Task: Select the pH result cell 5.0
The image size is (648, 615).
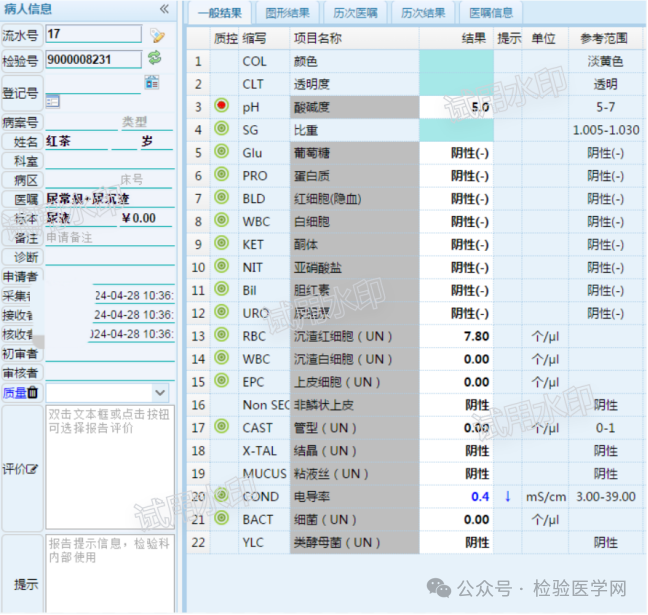Action: click(457, 107)
